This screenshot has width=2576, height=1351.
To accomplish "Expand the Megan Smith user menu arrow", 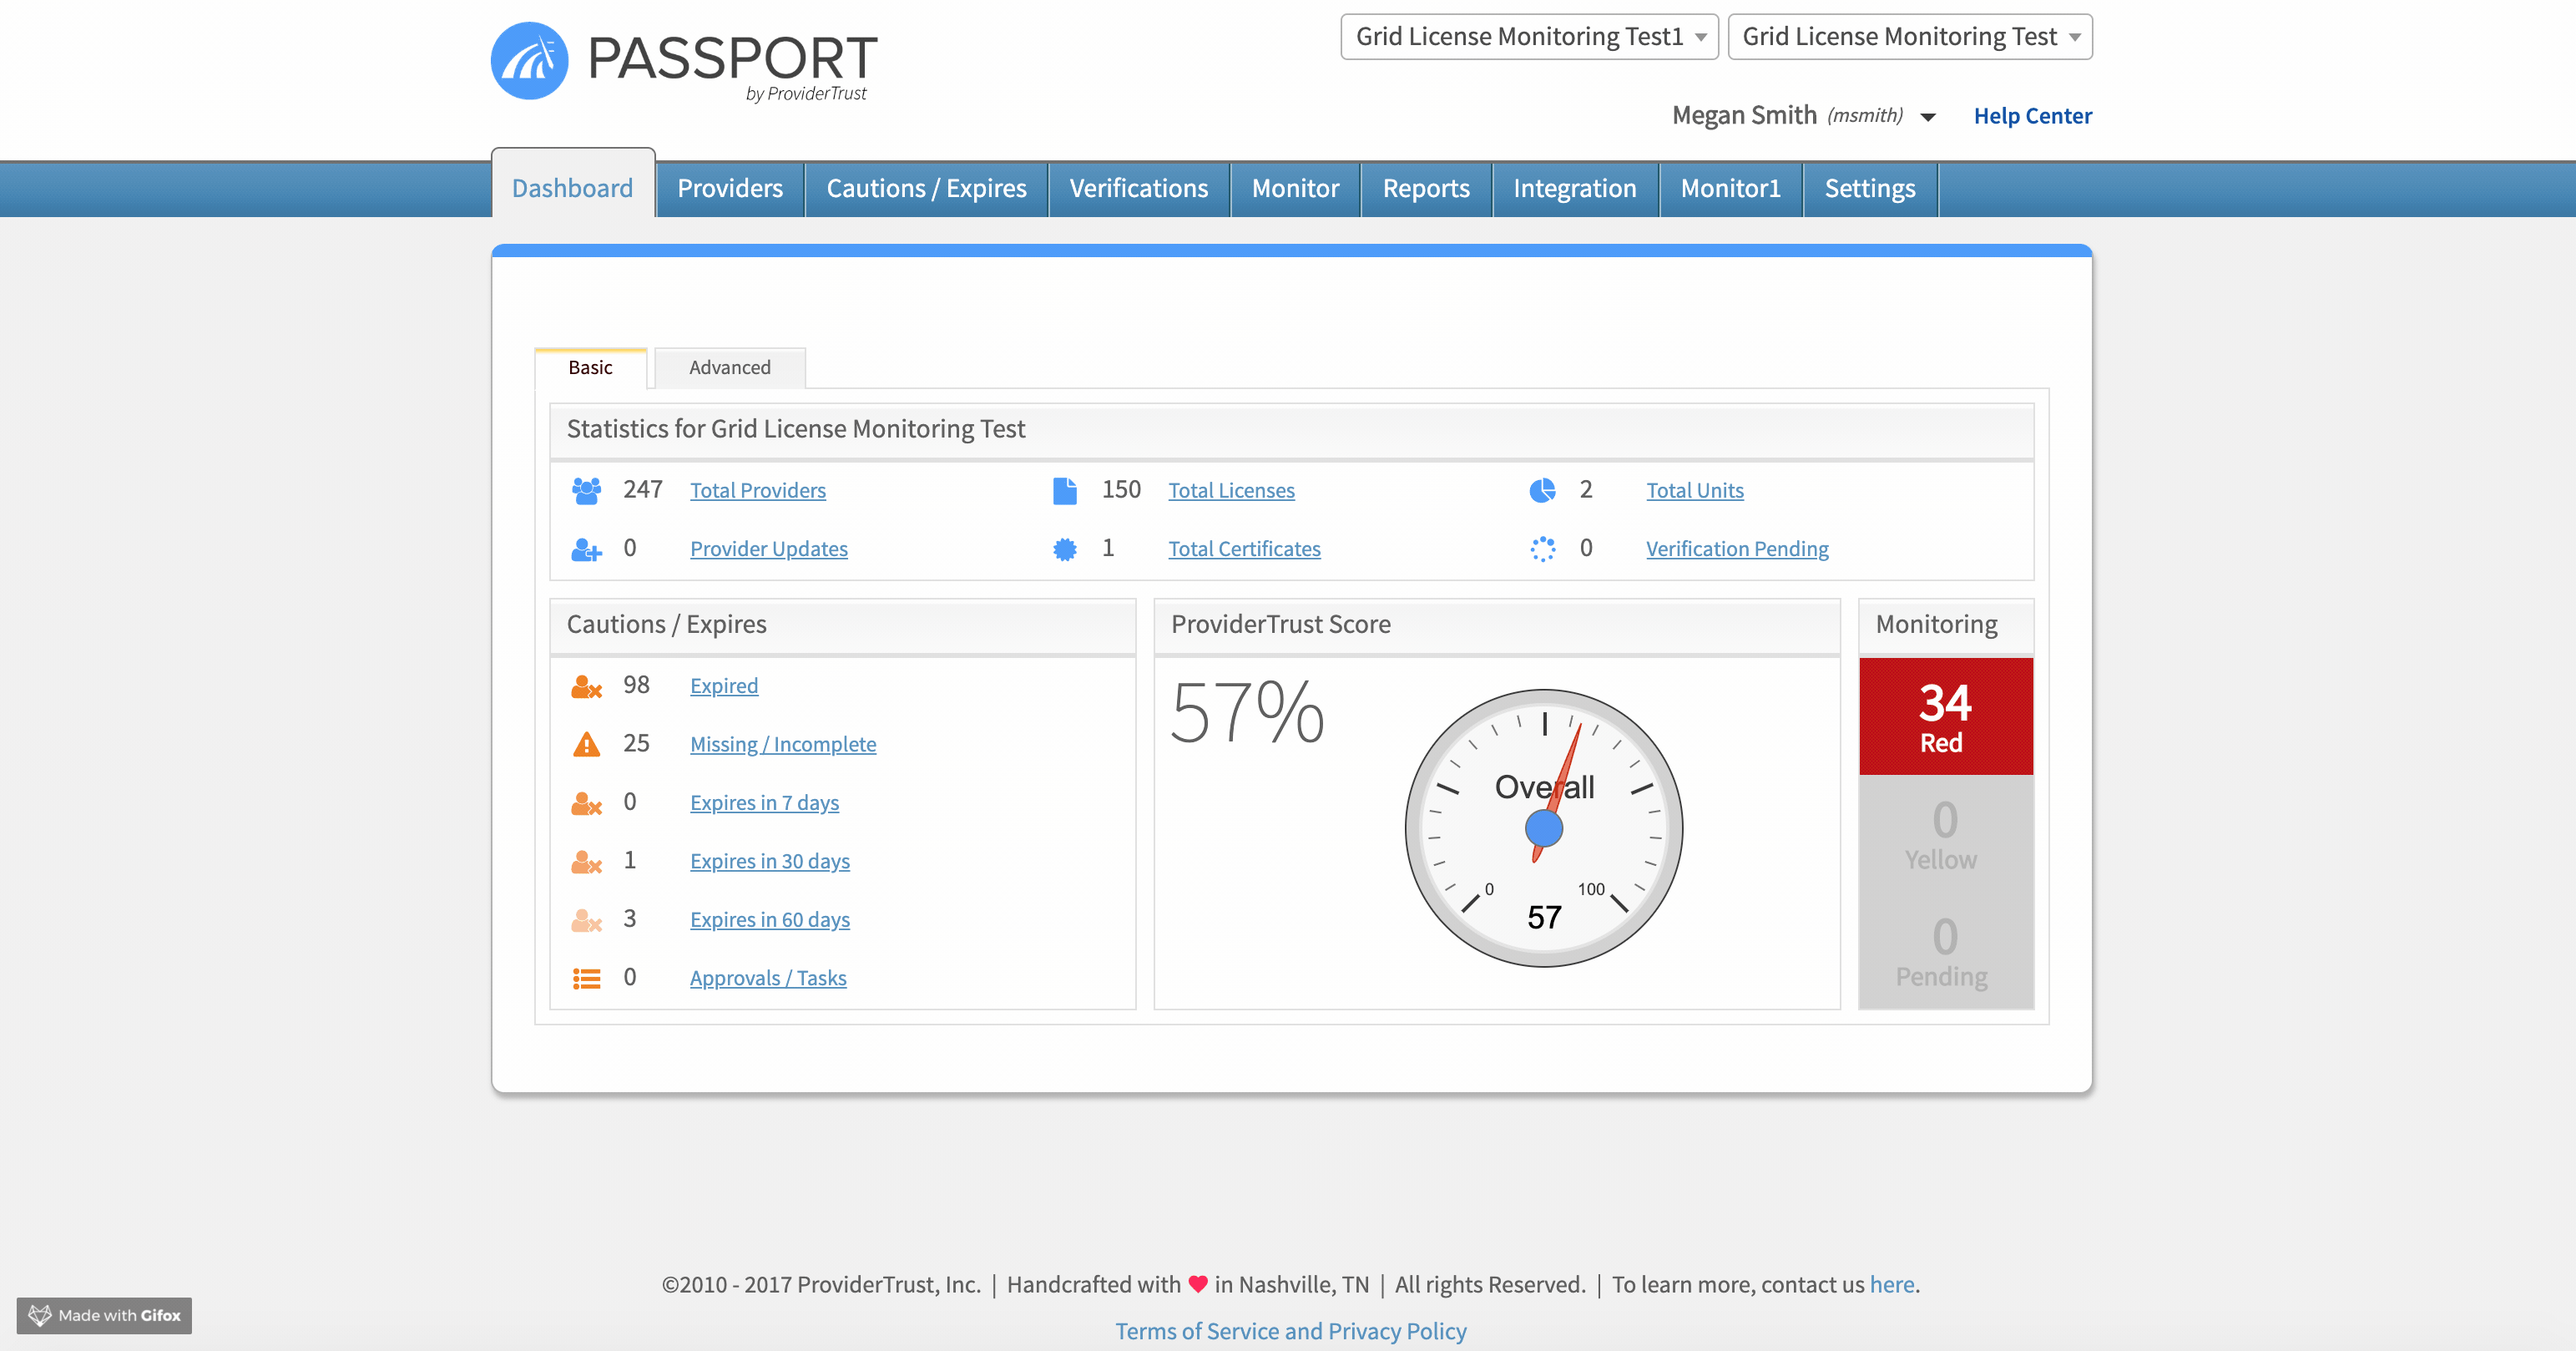I will click(x=1928, y=117).
